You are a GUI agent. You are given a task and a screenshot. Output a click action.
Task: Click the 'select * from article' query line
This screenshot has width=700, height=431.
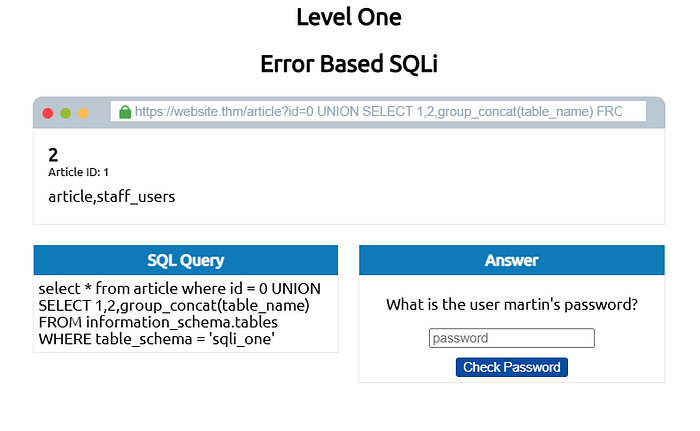tap(179, 289)
